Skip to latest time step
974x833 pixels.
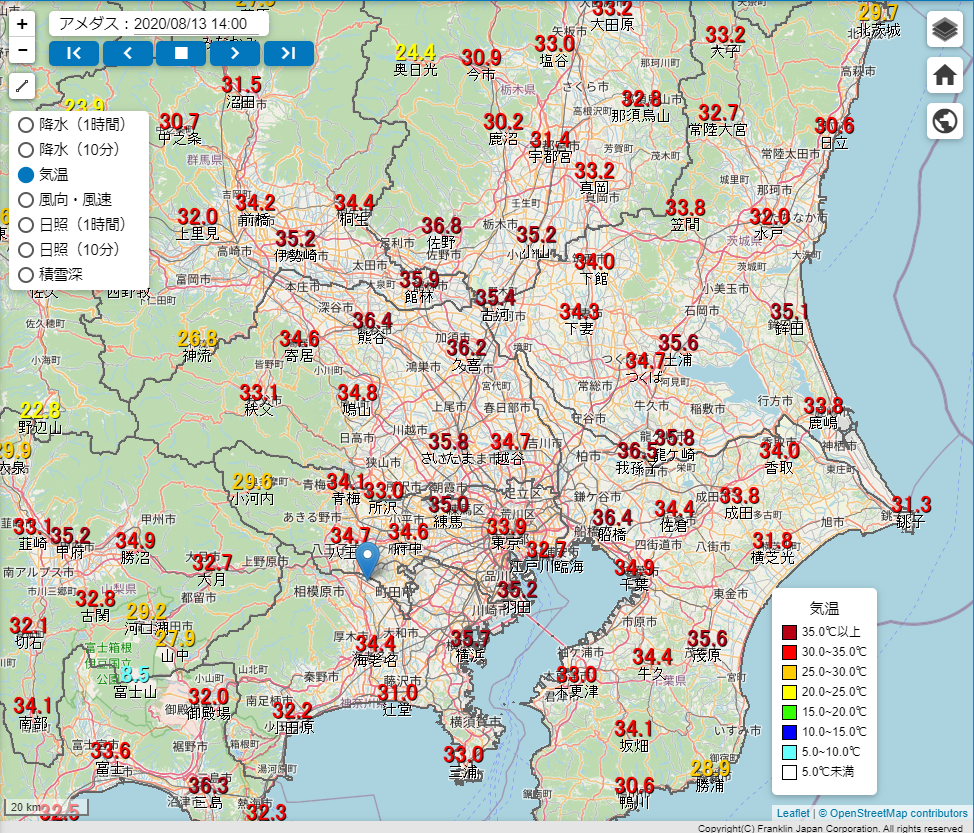[289, 53]
